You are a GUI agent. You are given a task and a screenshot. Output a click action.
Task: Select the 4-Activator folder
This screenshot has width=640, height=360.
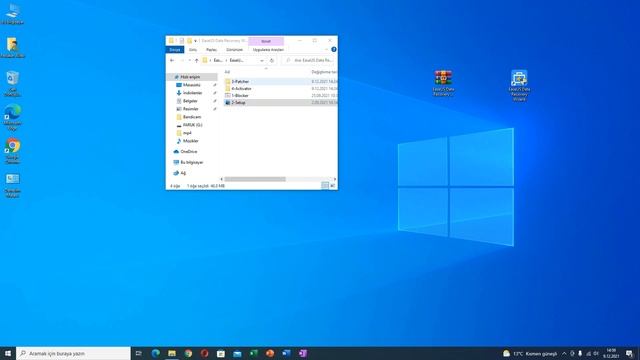(241, 89)
